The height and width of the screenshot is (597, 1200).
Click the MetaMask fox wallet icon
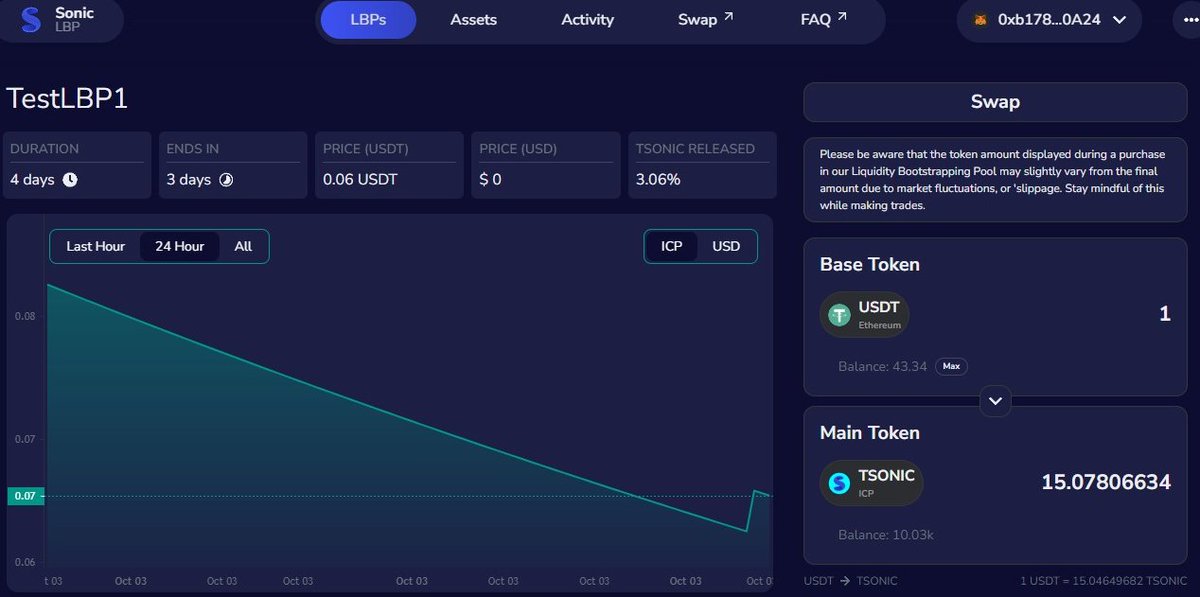click(981, 19)
